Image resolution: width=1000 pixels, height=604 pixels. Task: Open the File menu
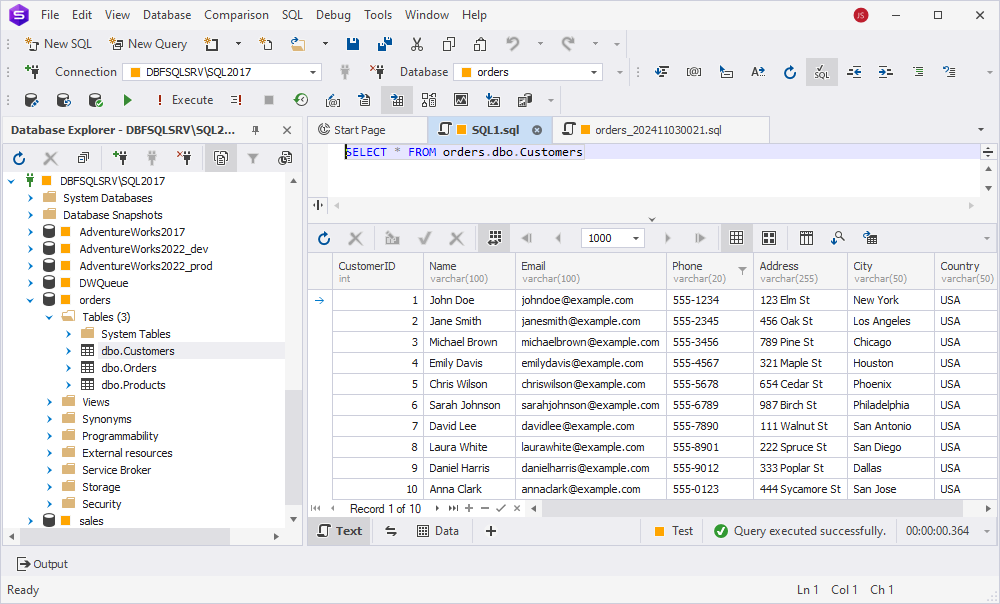point(50,15)
